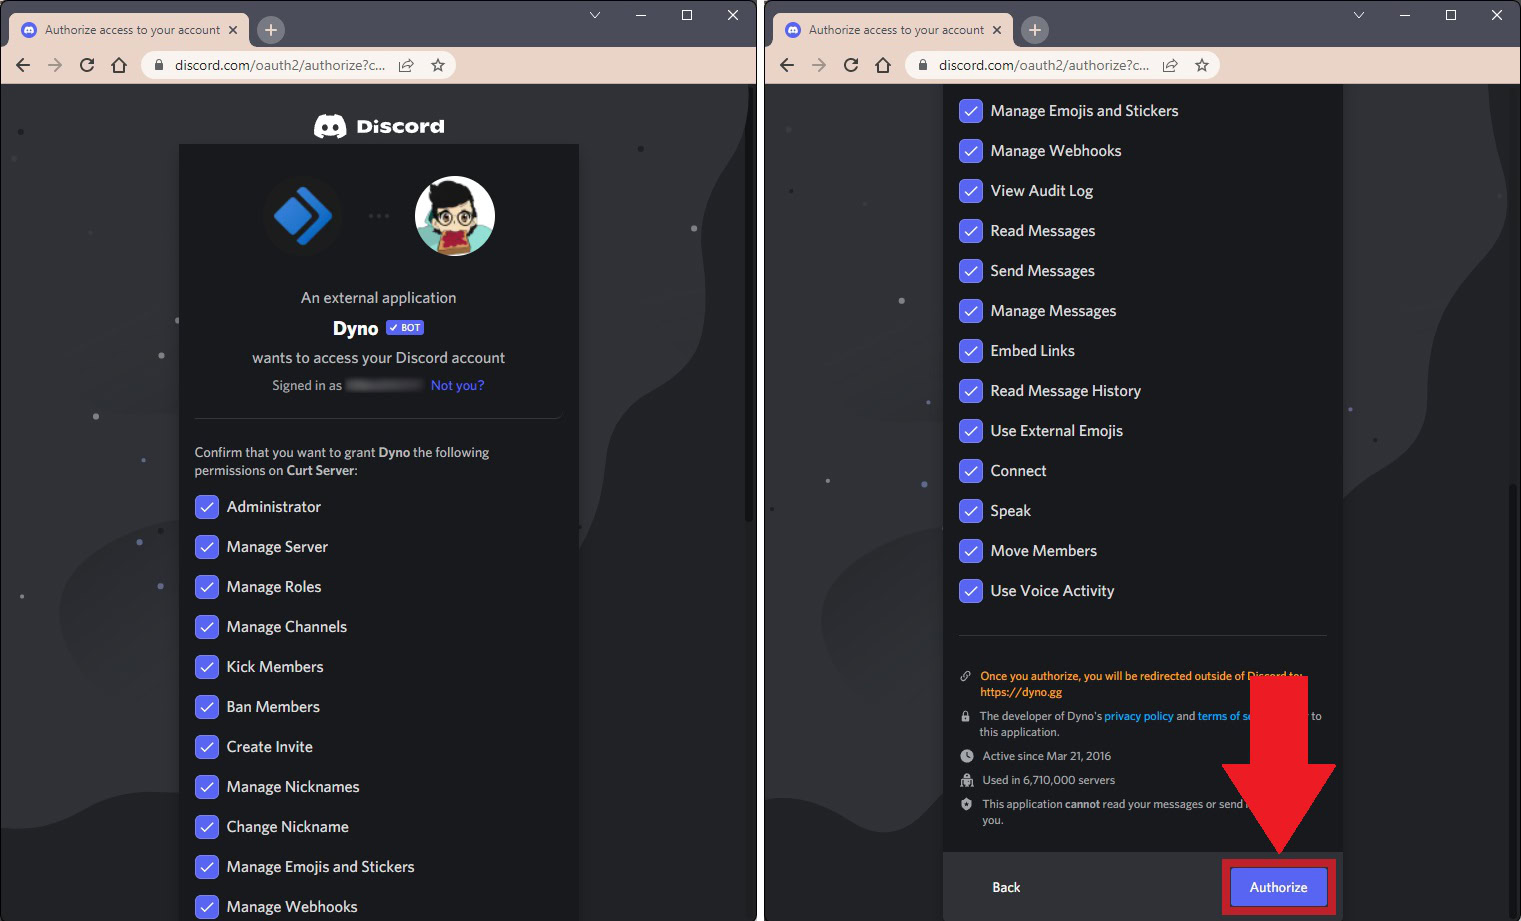
Task: Select the Authorize access tab in the left window
Action: tap(130, 30)
